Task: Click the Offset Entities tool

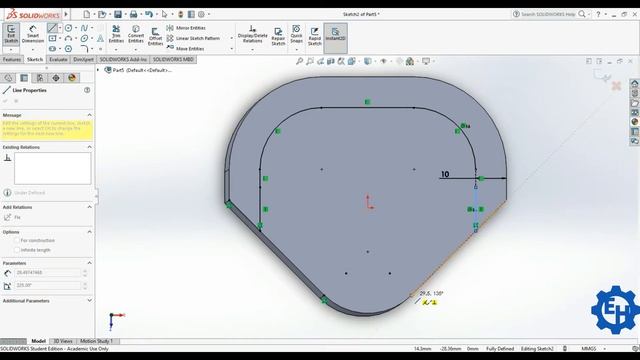Action: coord(155,36)
